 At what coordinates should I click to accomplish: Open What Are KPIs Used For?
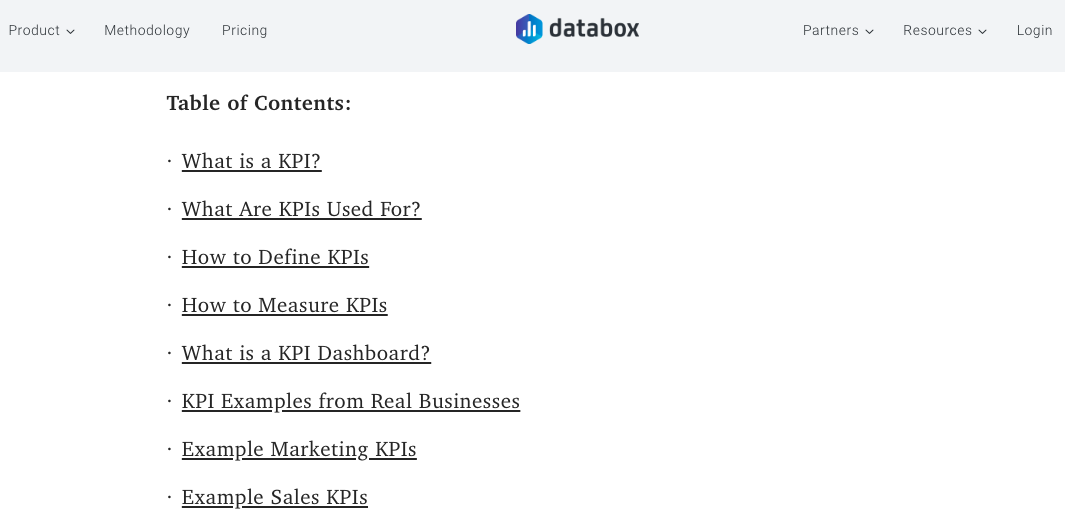click(x=301, y=210)
